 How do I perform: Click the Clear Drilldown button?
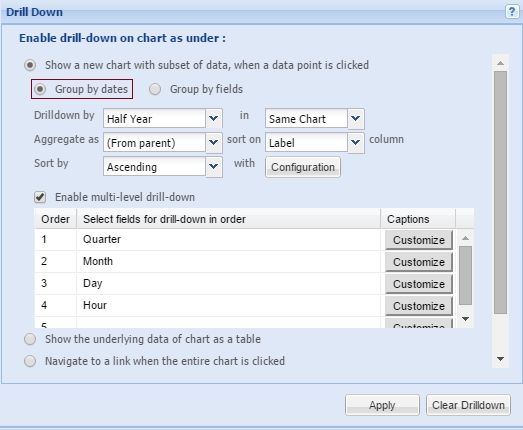(x=468, y=405)
